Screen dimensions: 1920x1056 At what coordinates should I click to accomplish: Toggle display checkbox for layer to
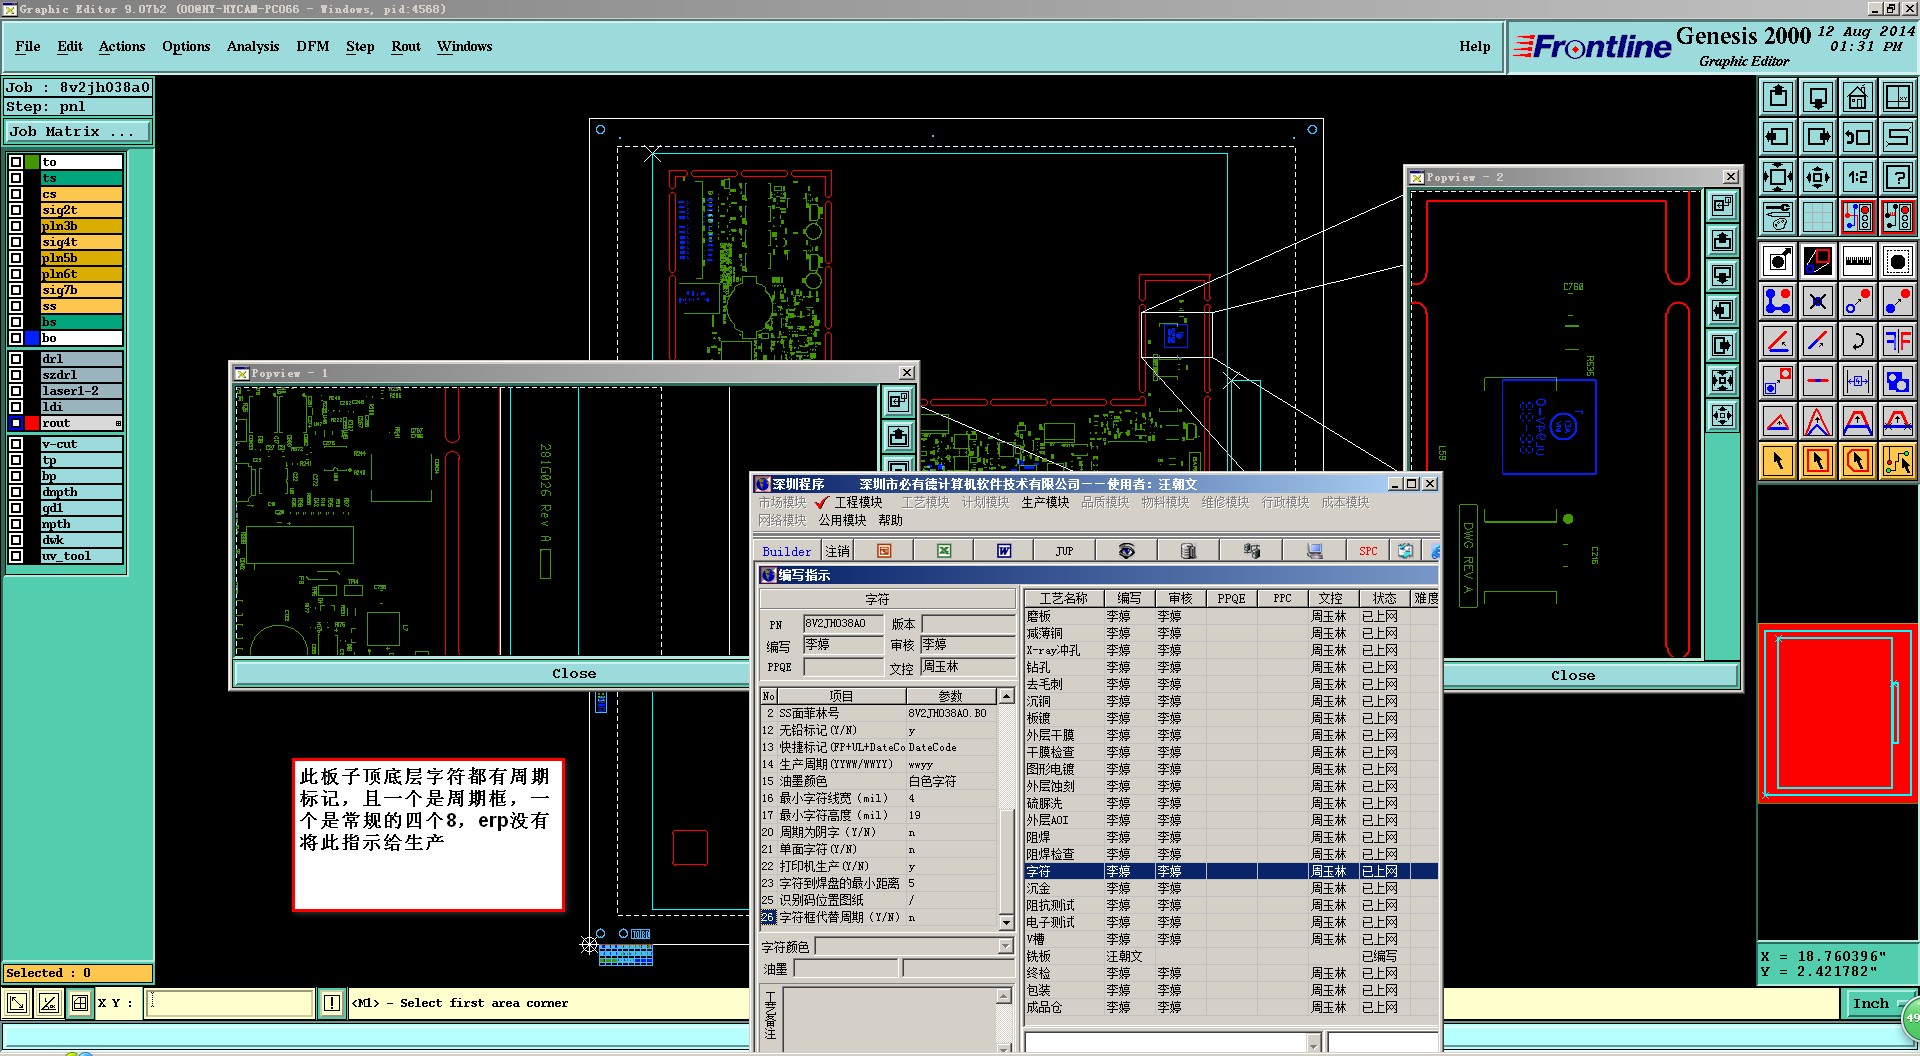point(16,162)
